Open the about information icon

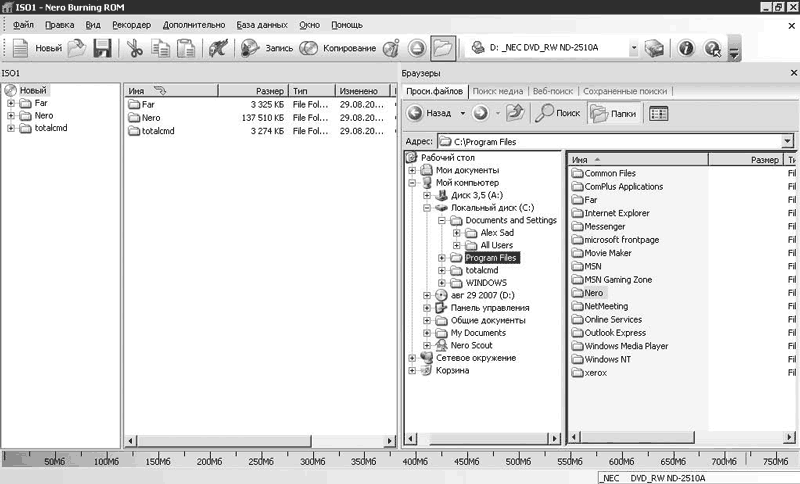pos(686,48)
